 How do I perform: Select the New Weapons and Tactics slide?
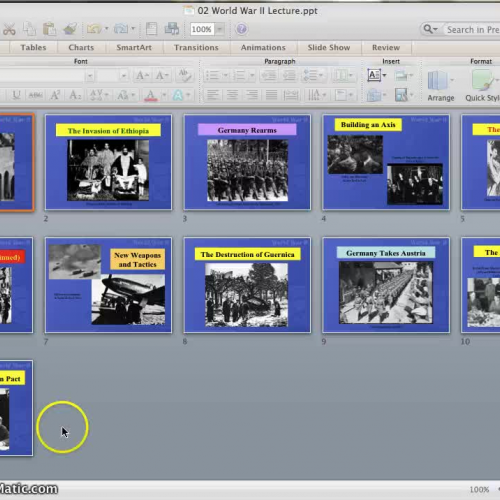(x=108, y=285)
